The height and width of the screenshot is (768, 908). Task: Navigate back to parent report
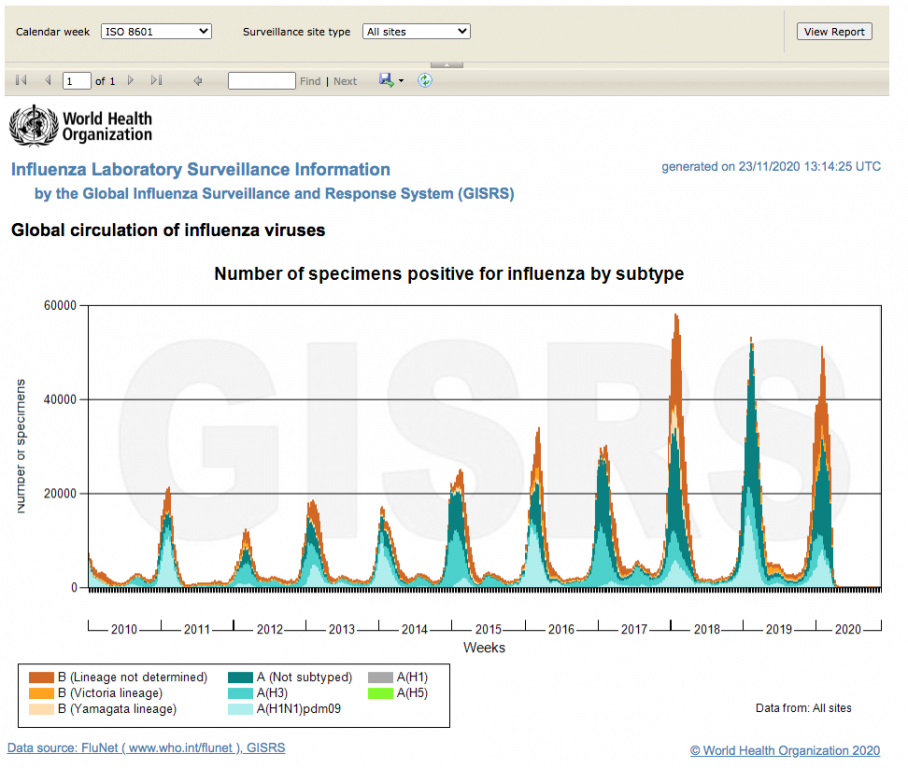point(198,81)
